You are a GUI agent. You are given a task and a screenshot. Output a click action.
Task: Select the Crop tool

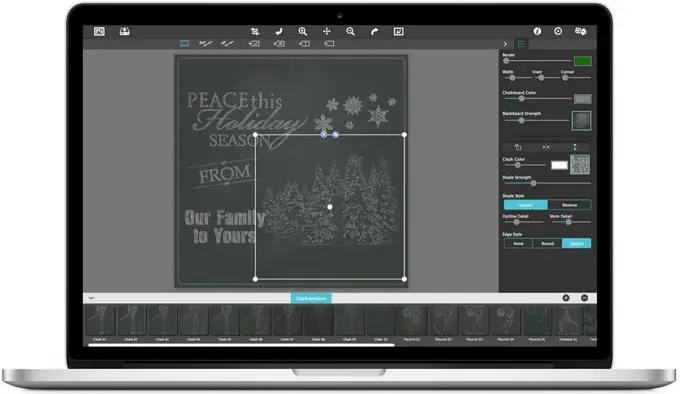[255, 31]
